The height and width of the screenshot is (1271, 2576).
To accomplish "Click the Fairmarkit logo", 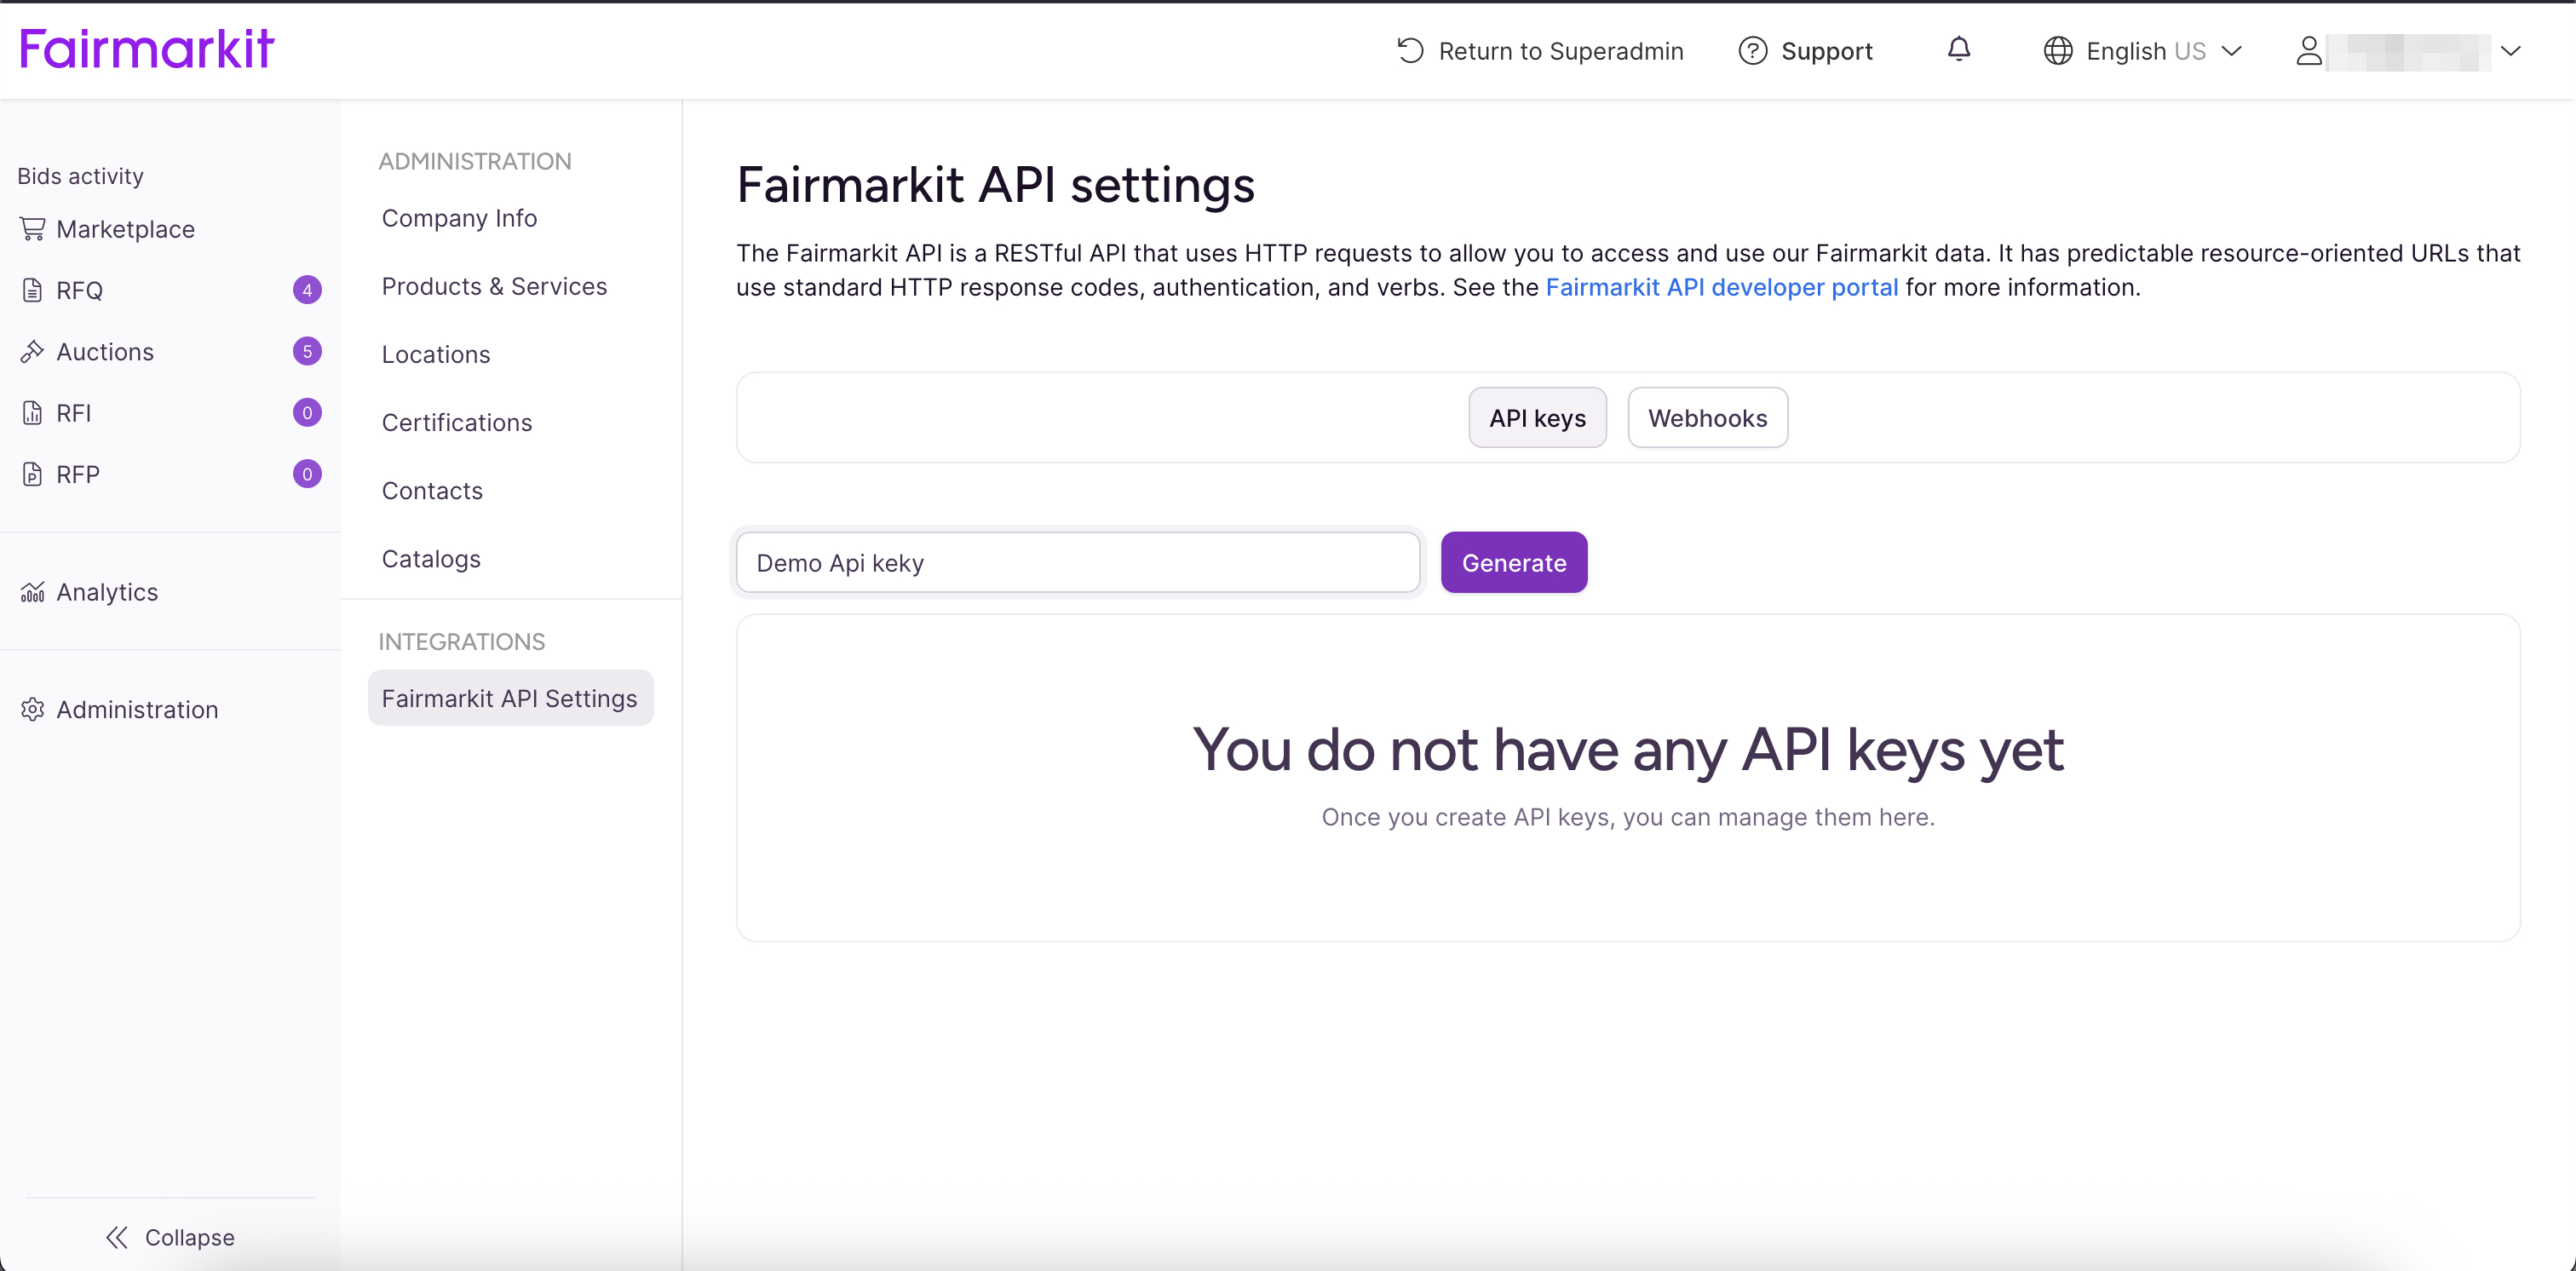I will tap(147, 48).
